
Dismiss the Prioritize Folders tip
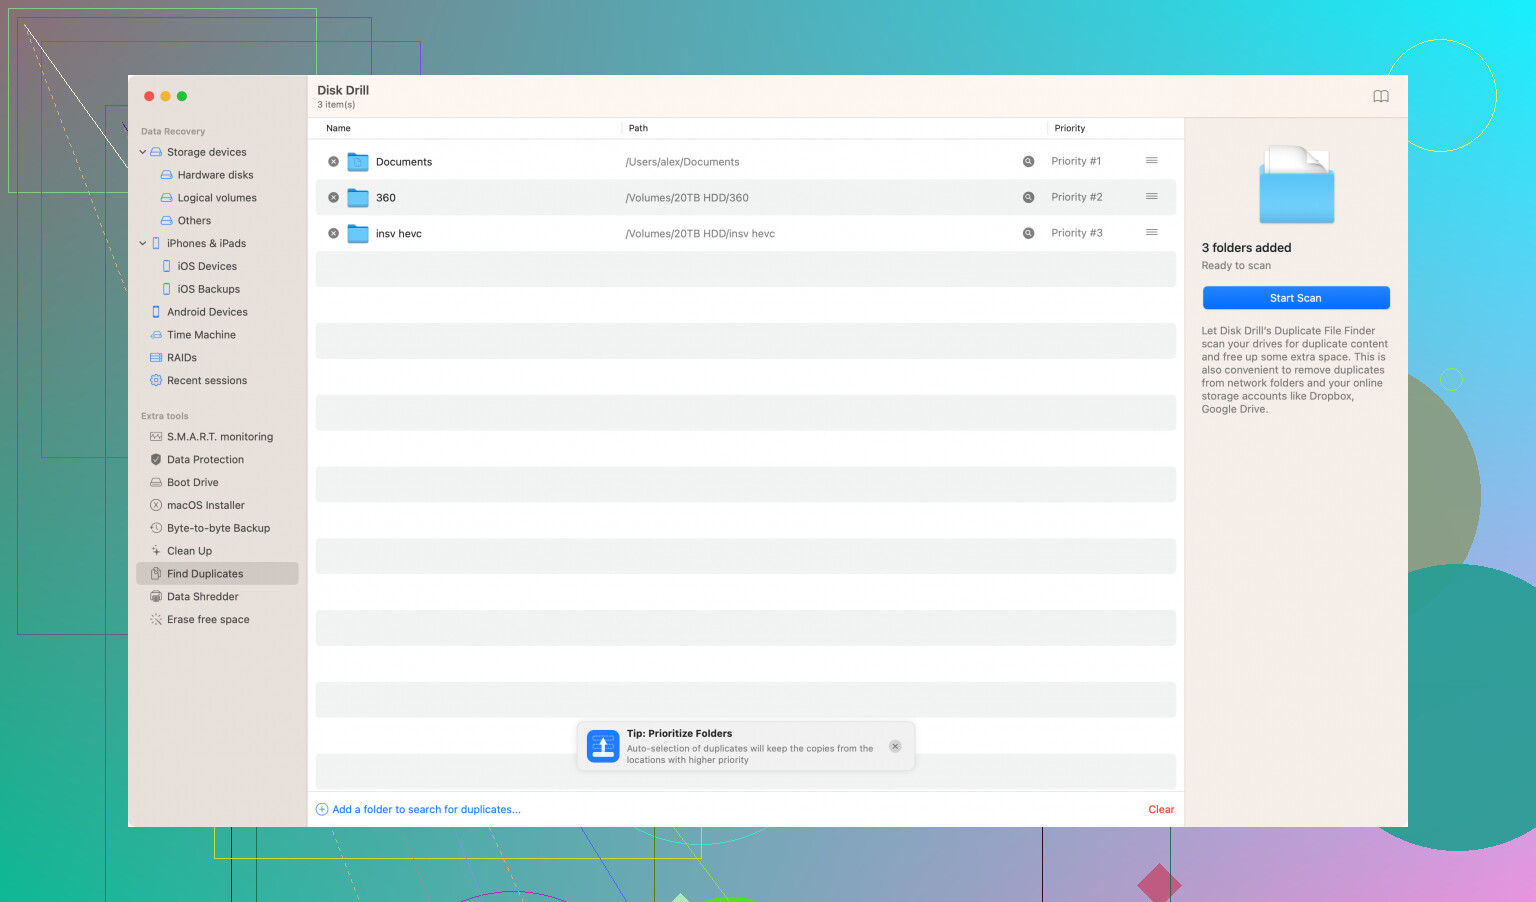coord(895,746)
